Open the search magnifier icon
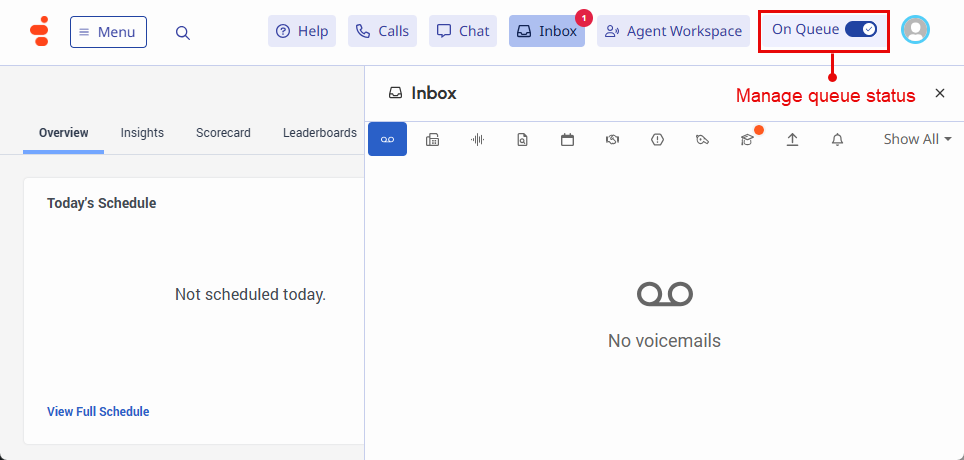The height and width of the screenshot is (460, 964). coord(182,32)
